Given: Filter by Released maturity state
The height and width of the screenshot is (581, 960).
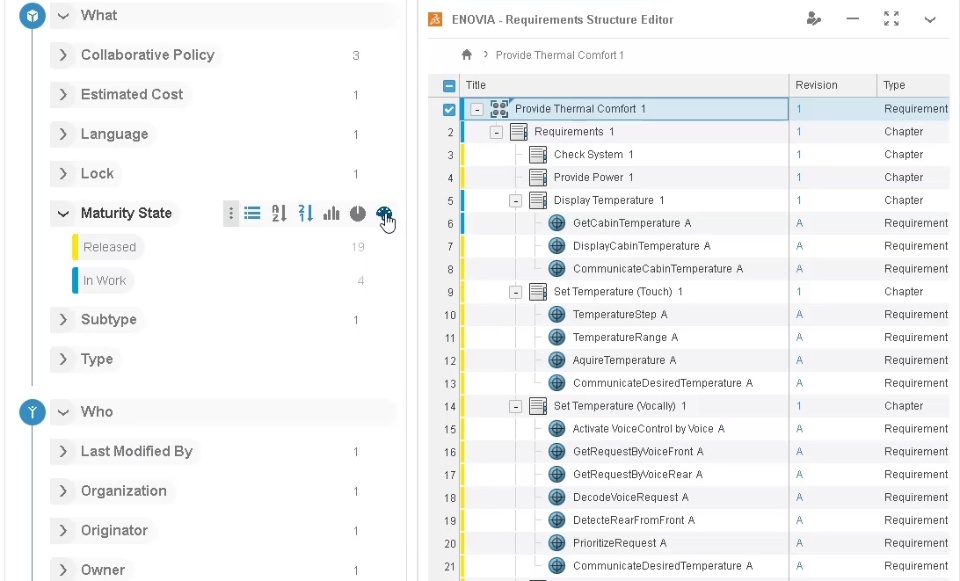Looking at the screenshot, I should [x=110, y=247].
